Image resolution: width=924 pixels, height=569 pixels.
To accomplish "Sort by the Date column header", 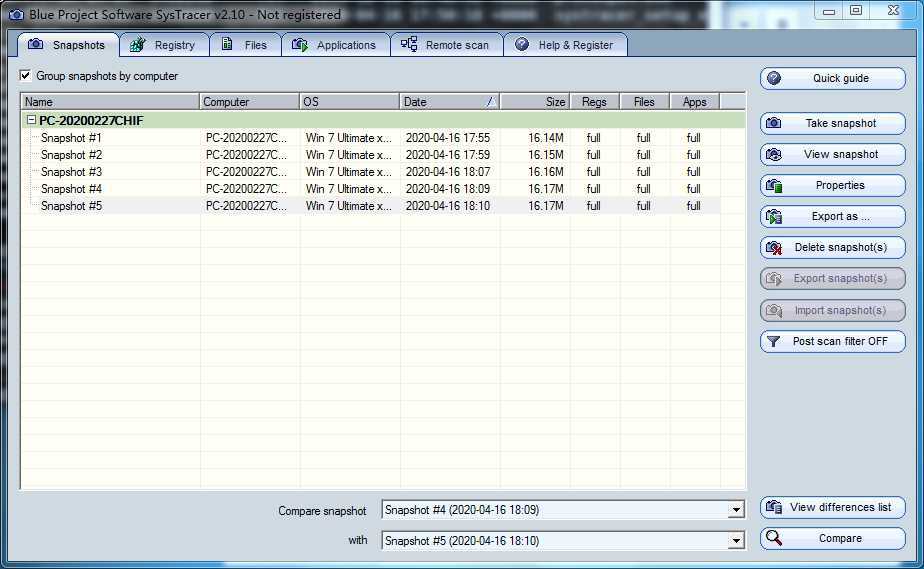I will (x=450, y=102).
